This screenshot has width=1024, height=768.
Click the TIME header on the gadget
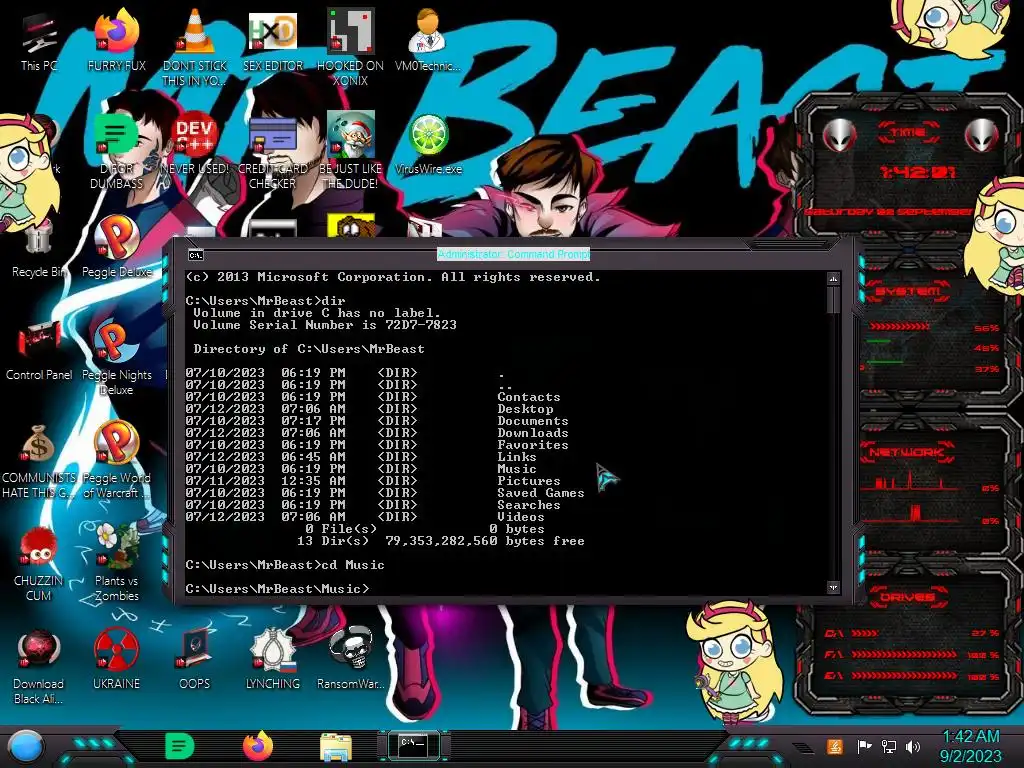908,132
